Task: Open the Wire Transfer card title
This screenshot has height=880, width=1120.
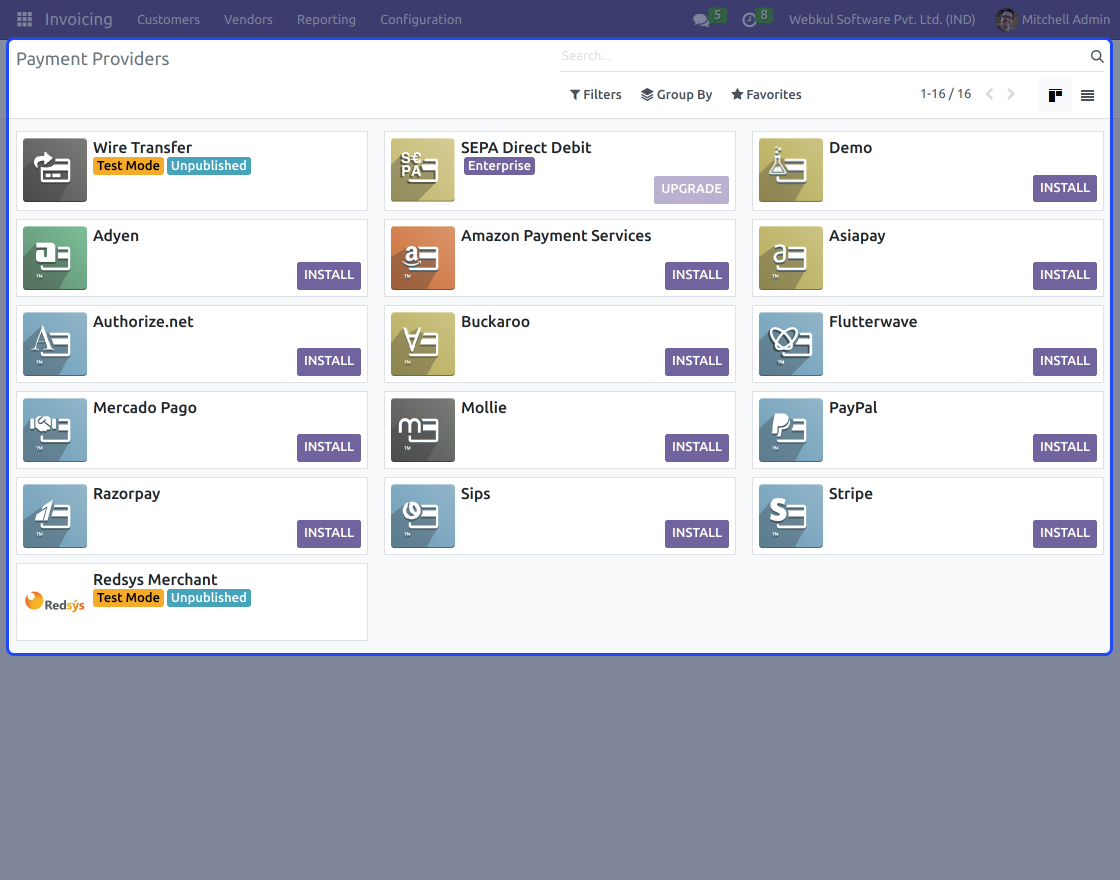Action: pyautogui.click(x=142, y=148)
